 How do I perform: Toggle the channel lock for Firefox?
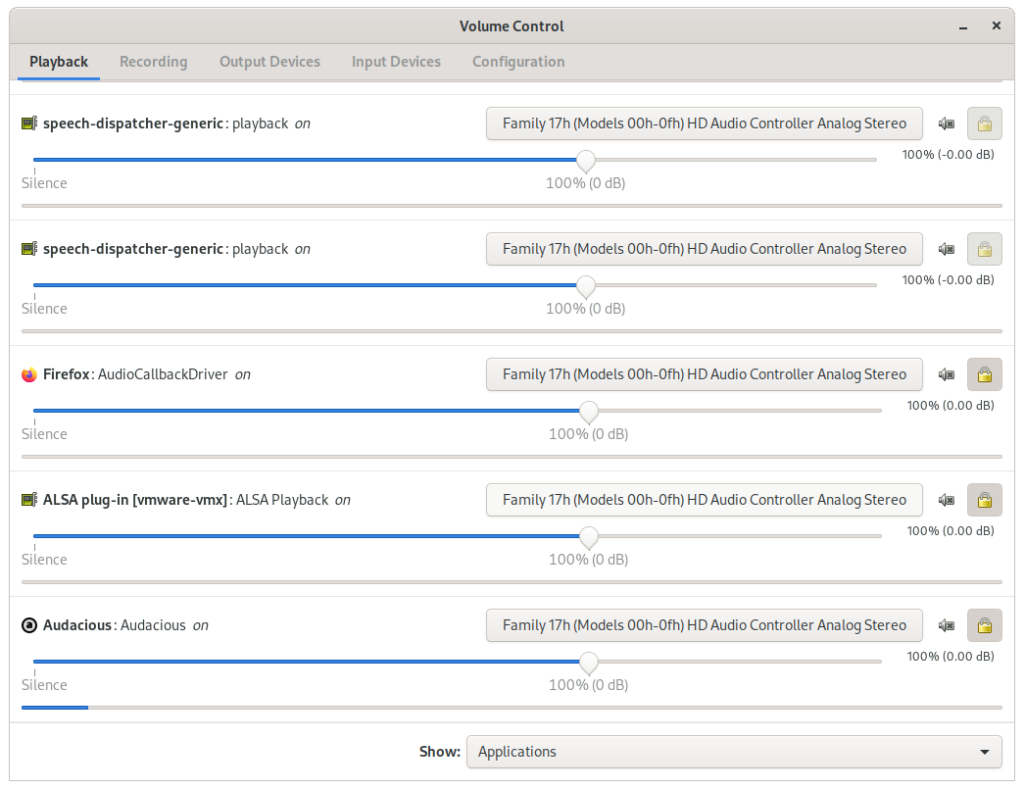984,375
